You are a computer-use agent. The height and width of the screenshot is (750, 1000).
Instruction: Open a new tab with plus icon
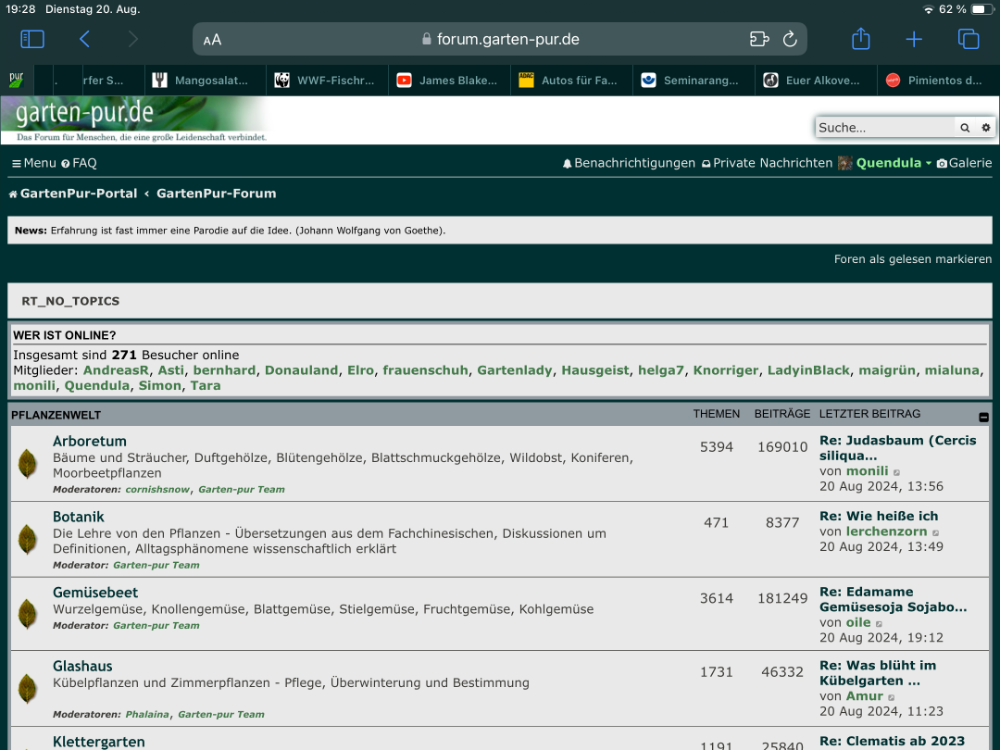[914, 39]
